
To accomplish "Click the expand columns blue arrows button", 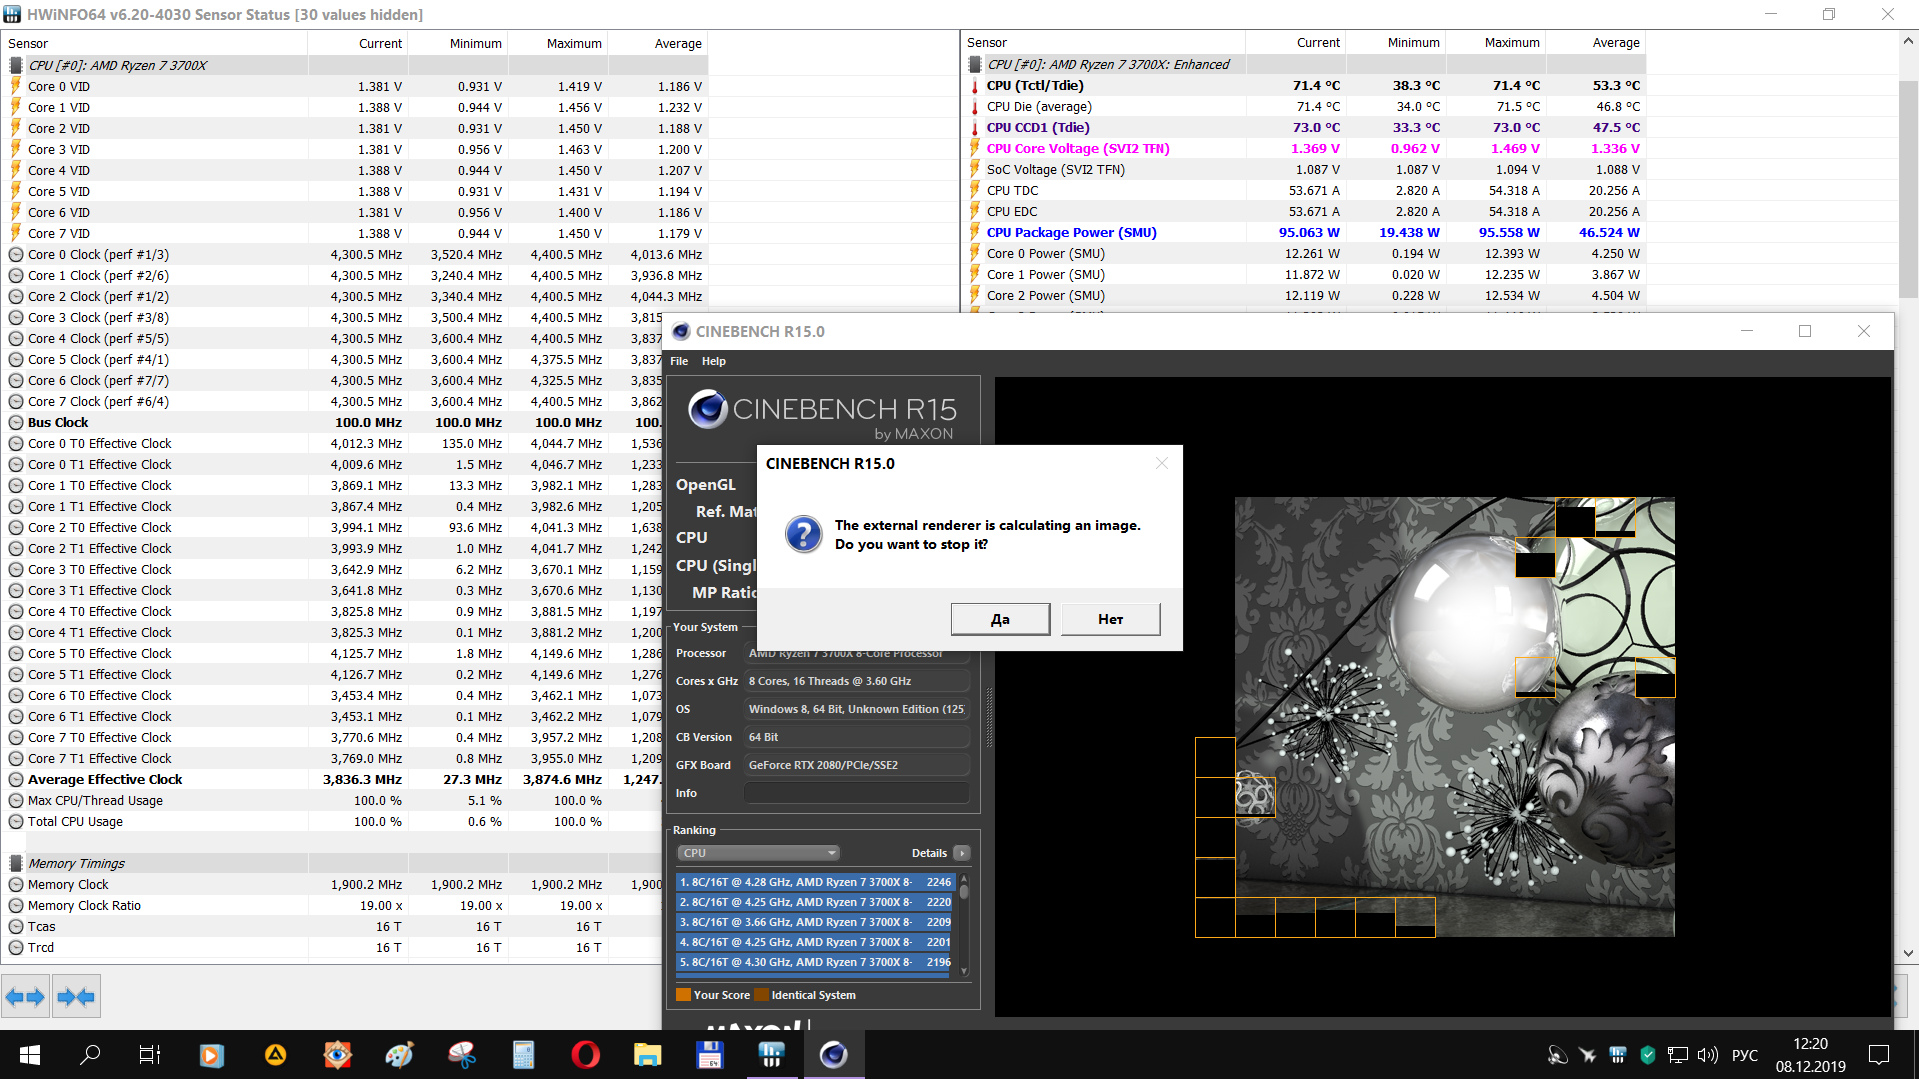I will tap(25, 996).
